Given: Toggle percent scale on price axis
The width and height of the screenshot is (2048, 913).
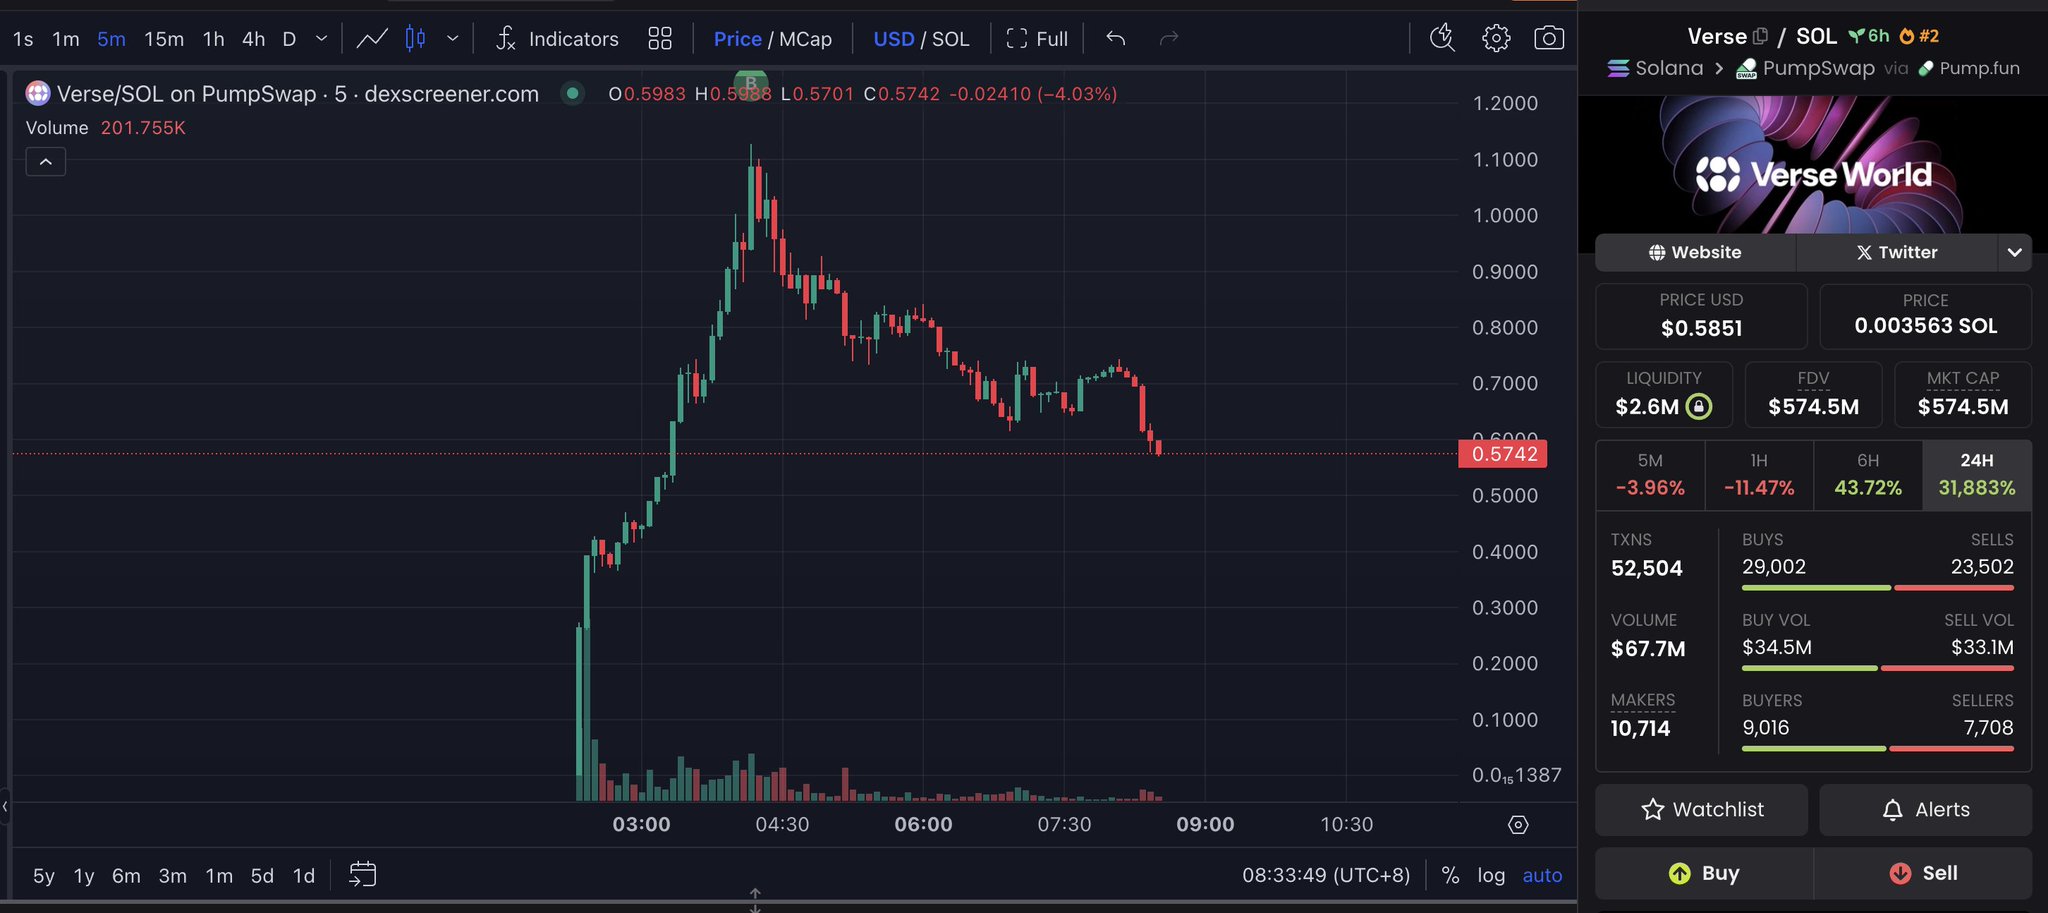Looking at the screenshot, I should [x=1450, y=875].
